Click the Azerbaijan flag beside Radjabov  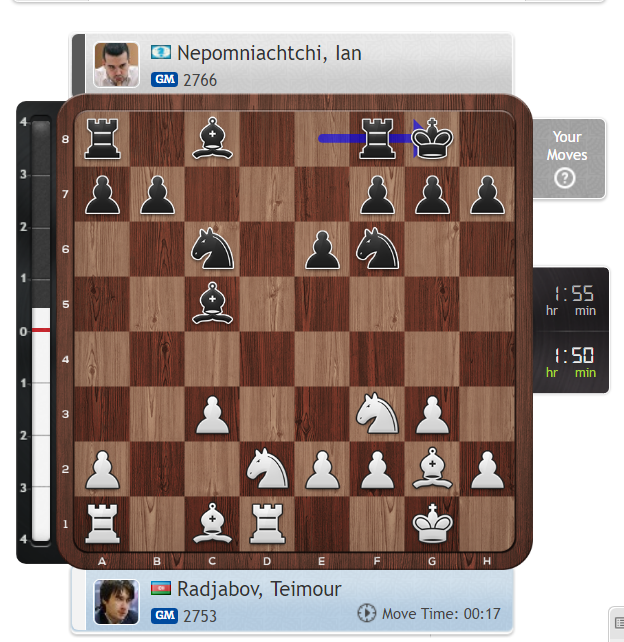click(x=161, y=588)
